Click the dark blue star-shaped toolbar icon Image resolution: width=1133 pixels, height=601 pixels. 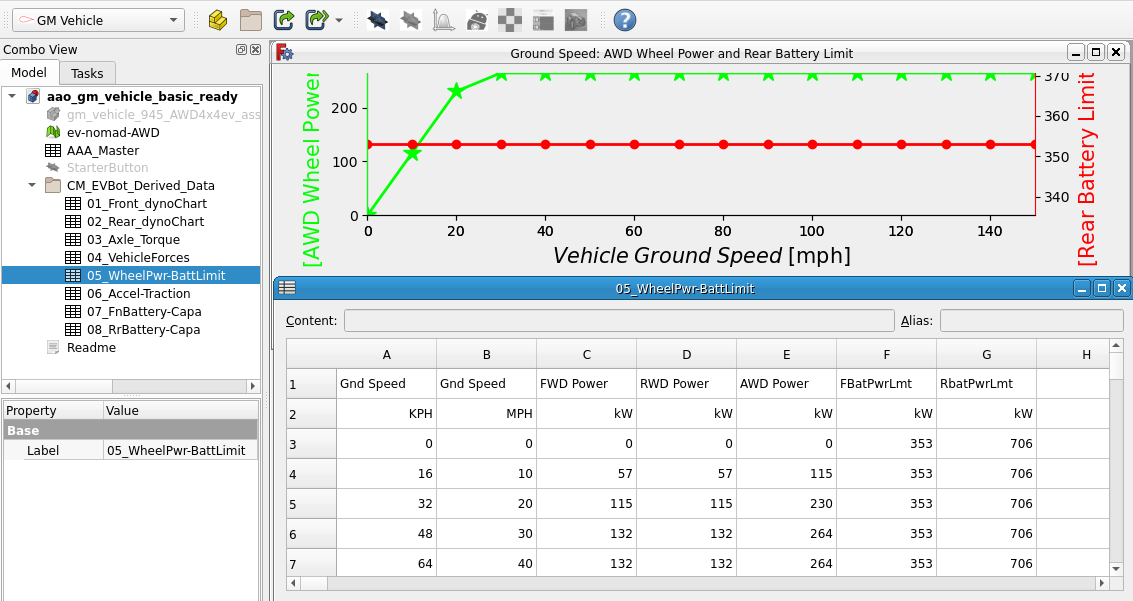377,20
